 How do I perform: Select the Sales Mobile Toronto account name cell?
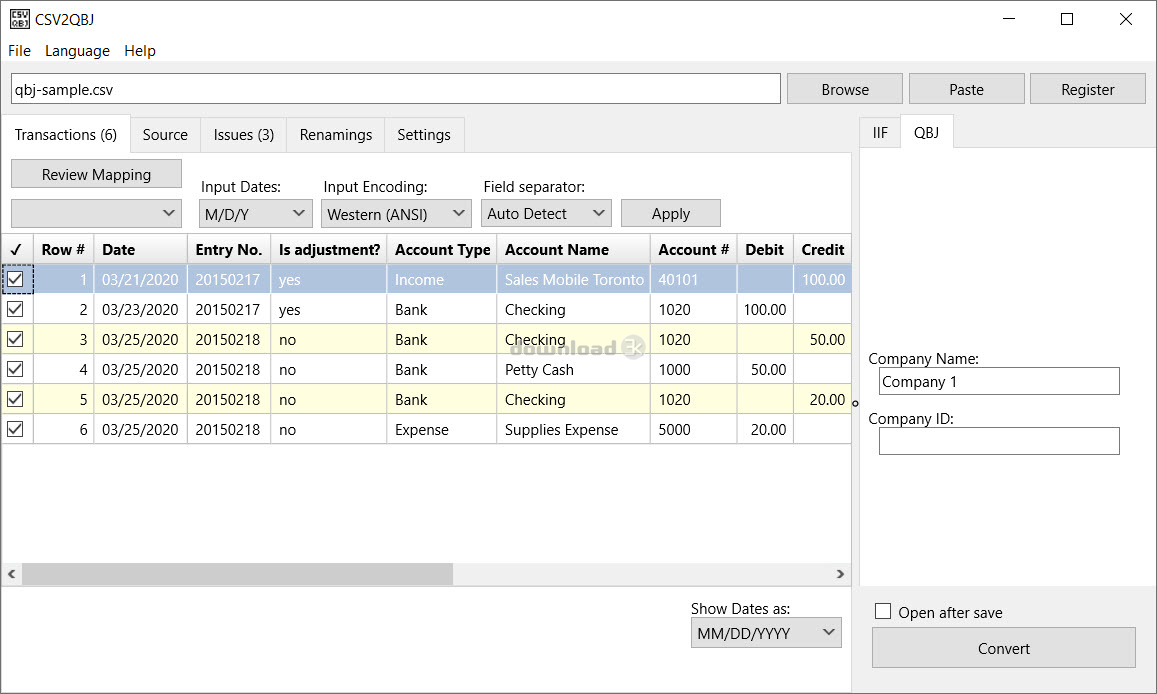tap(573, 280)
